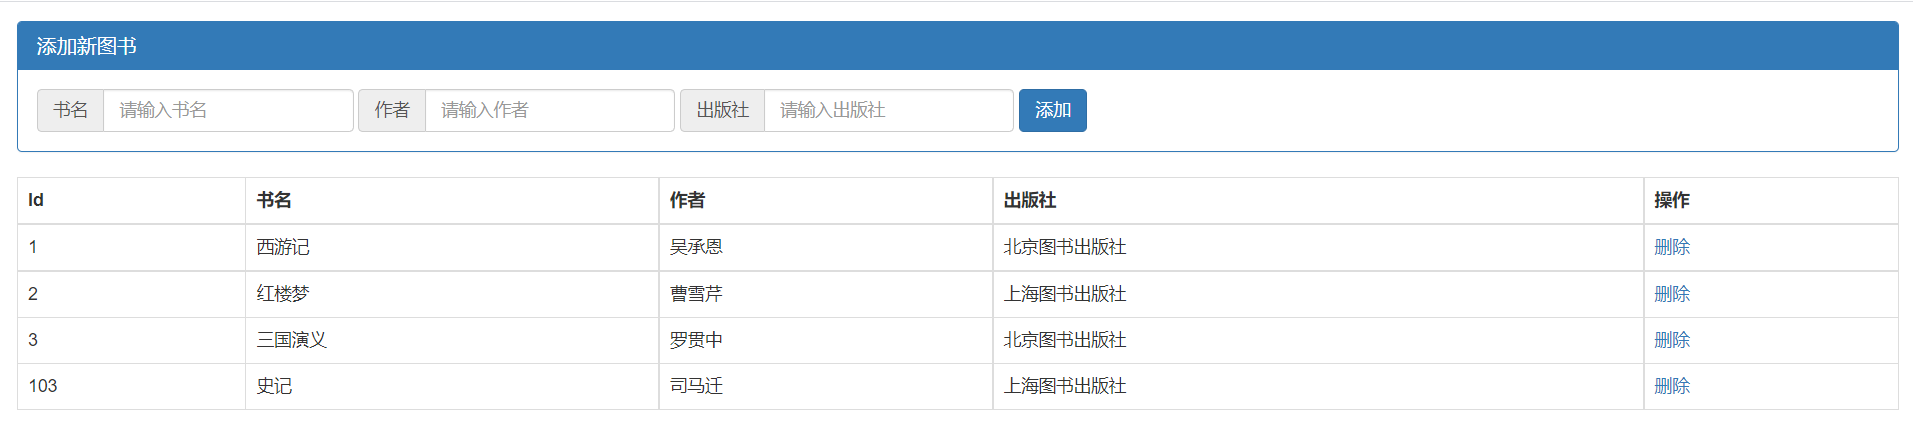Select the 史记 book name cell
Viewport: 1913px width, 434px height.
tap(452, 386)
